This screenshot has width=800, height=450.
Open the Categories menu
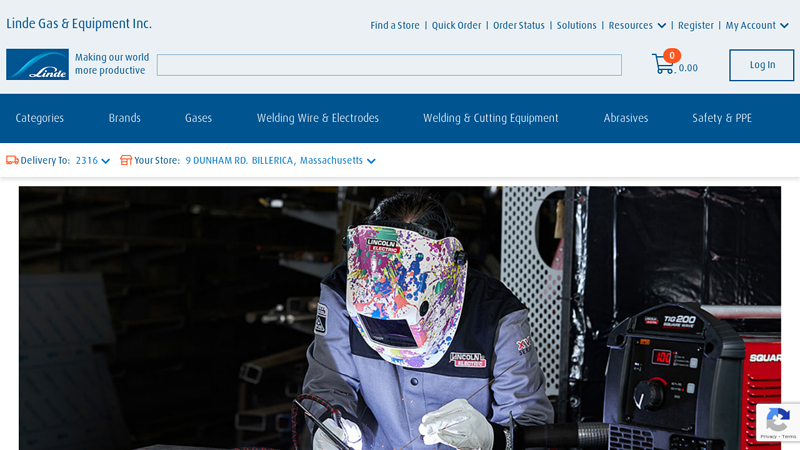click(x=40, y=118)
